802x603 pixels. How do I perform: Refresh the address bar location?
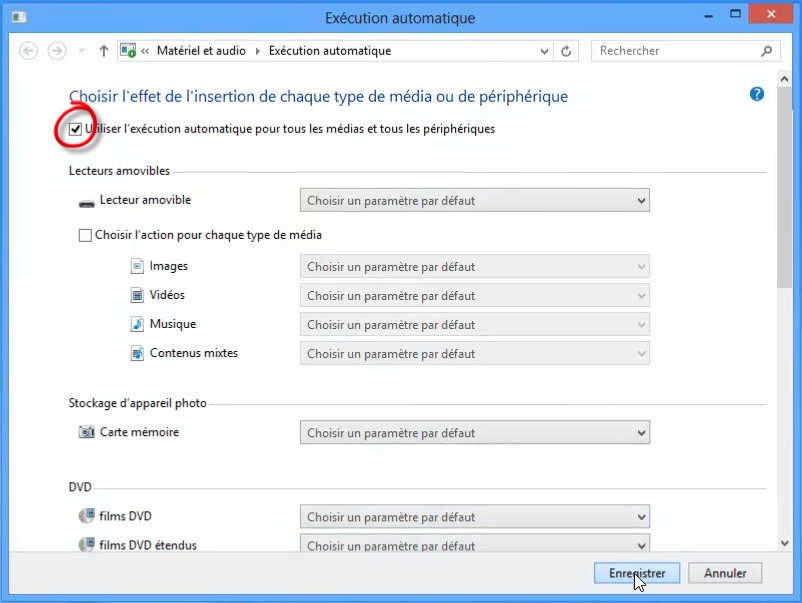point(567,51)
